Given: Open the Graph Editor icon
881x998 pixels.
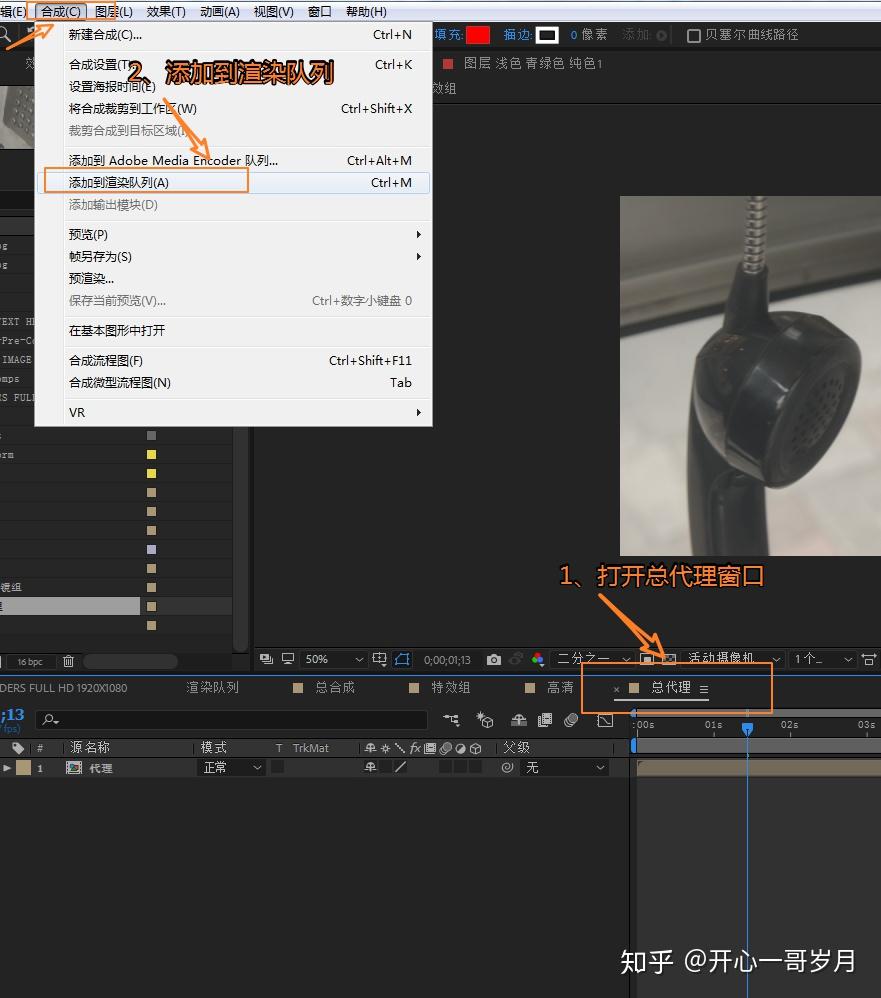Looking at the screenshot, I should [605, 720].
